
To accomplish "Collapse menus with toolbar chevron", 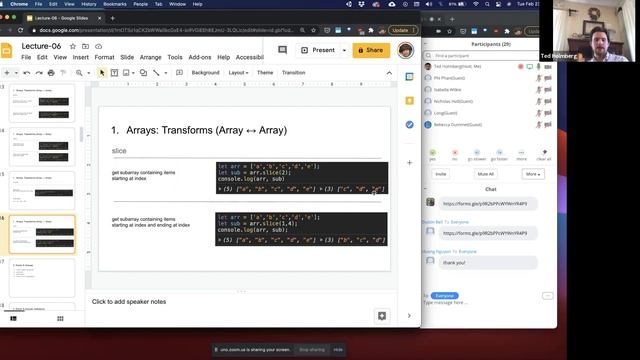I will [x=389, y=73].
